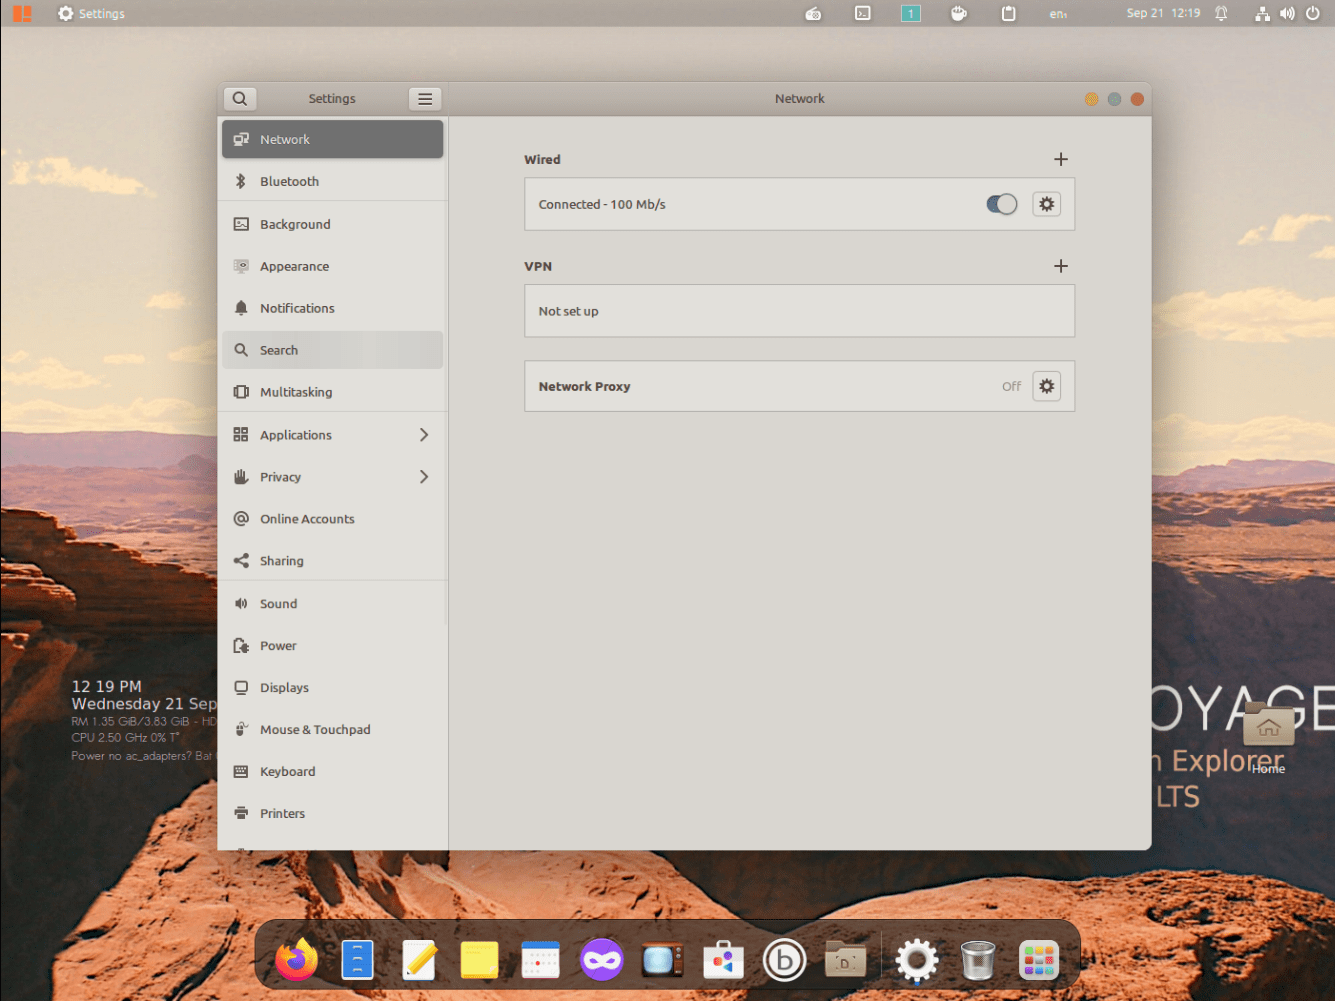
Task: Go to the Sound settings section
Action: point(278,603)
